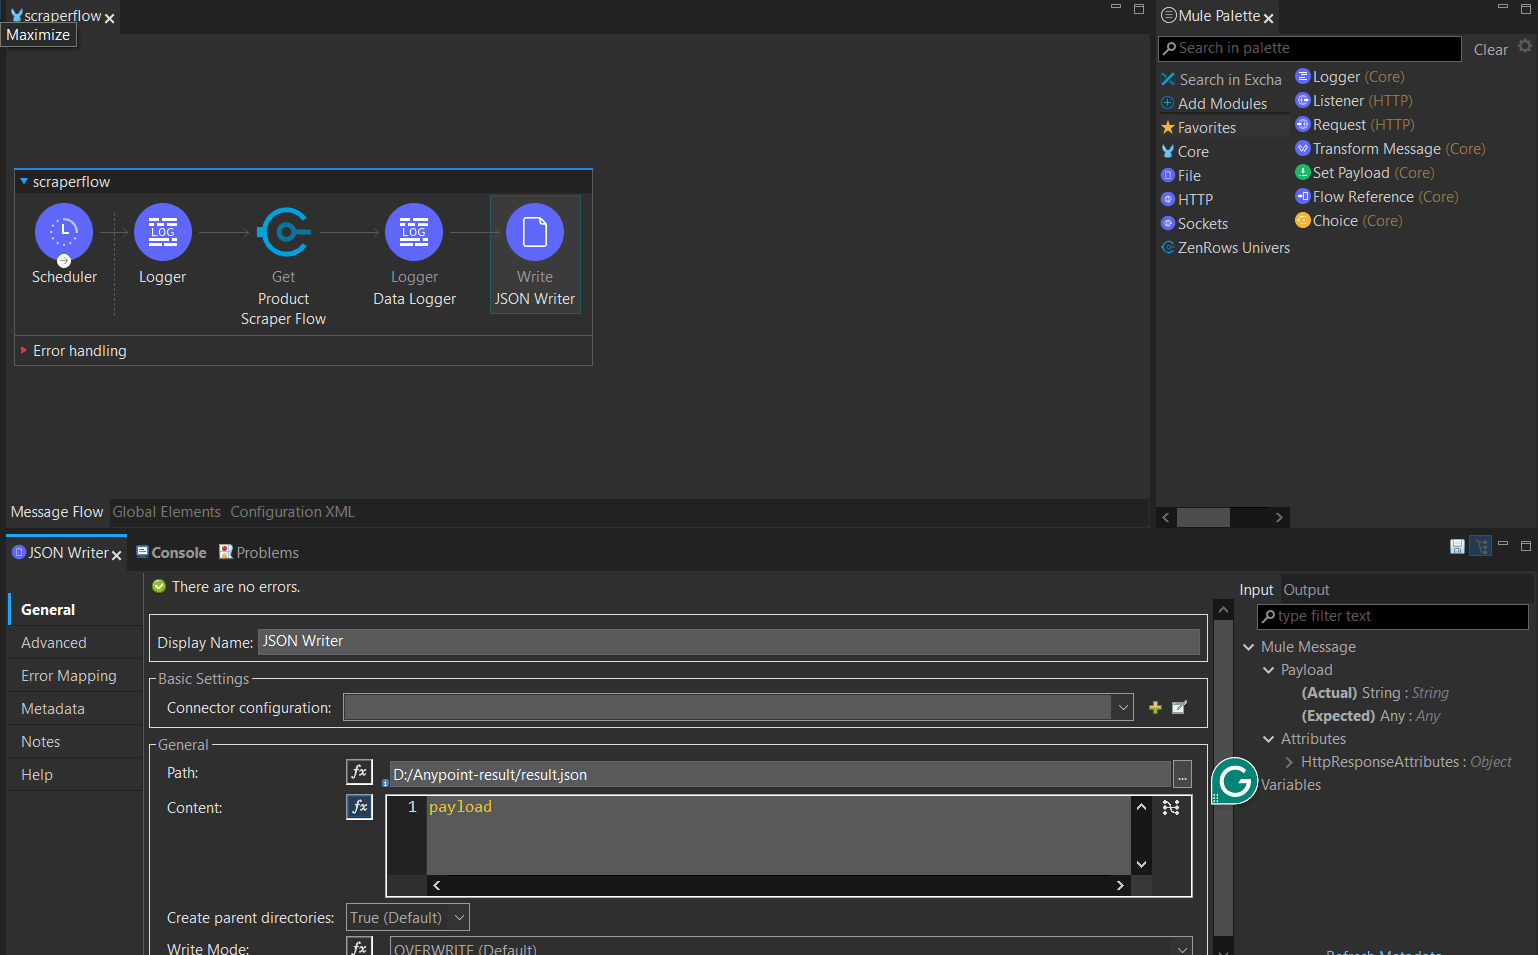Show File module in palette
Image resolution: width=1538 pixels, height=955 pixels.
coord(1181,176)
